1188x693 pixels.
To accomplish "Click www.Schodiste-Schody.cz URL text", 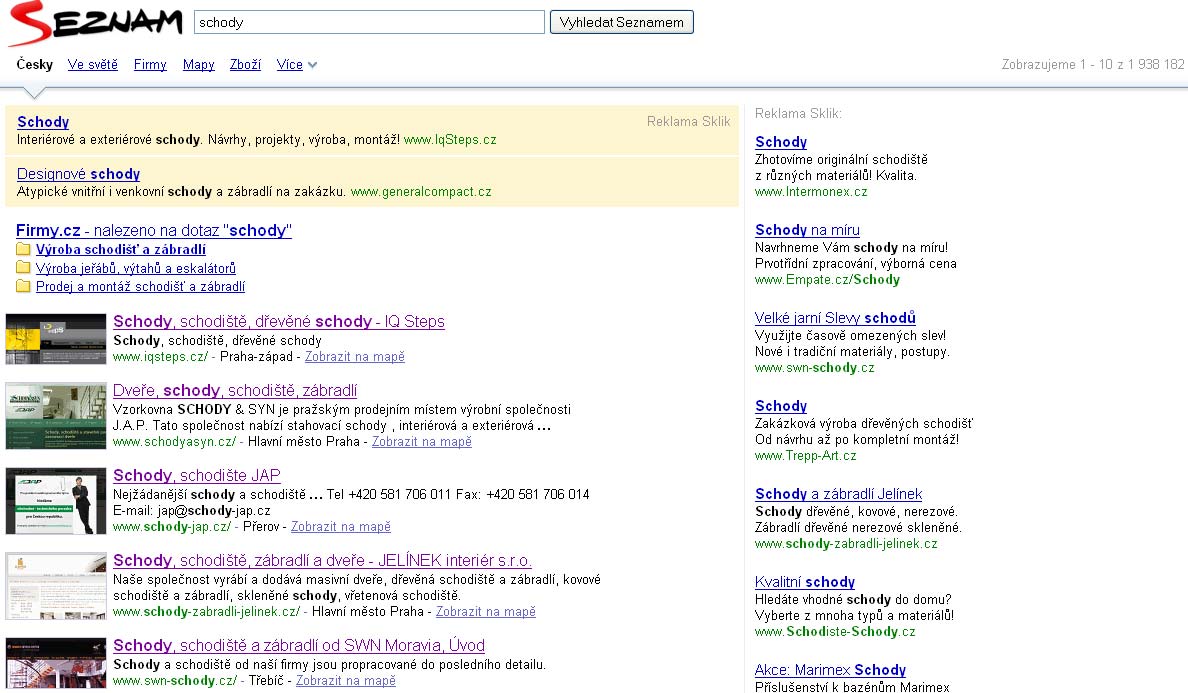I will pos(835,631).
